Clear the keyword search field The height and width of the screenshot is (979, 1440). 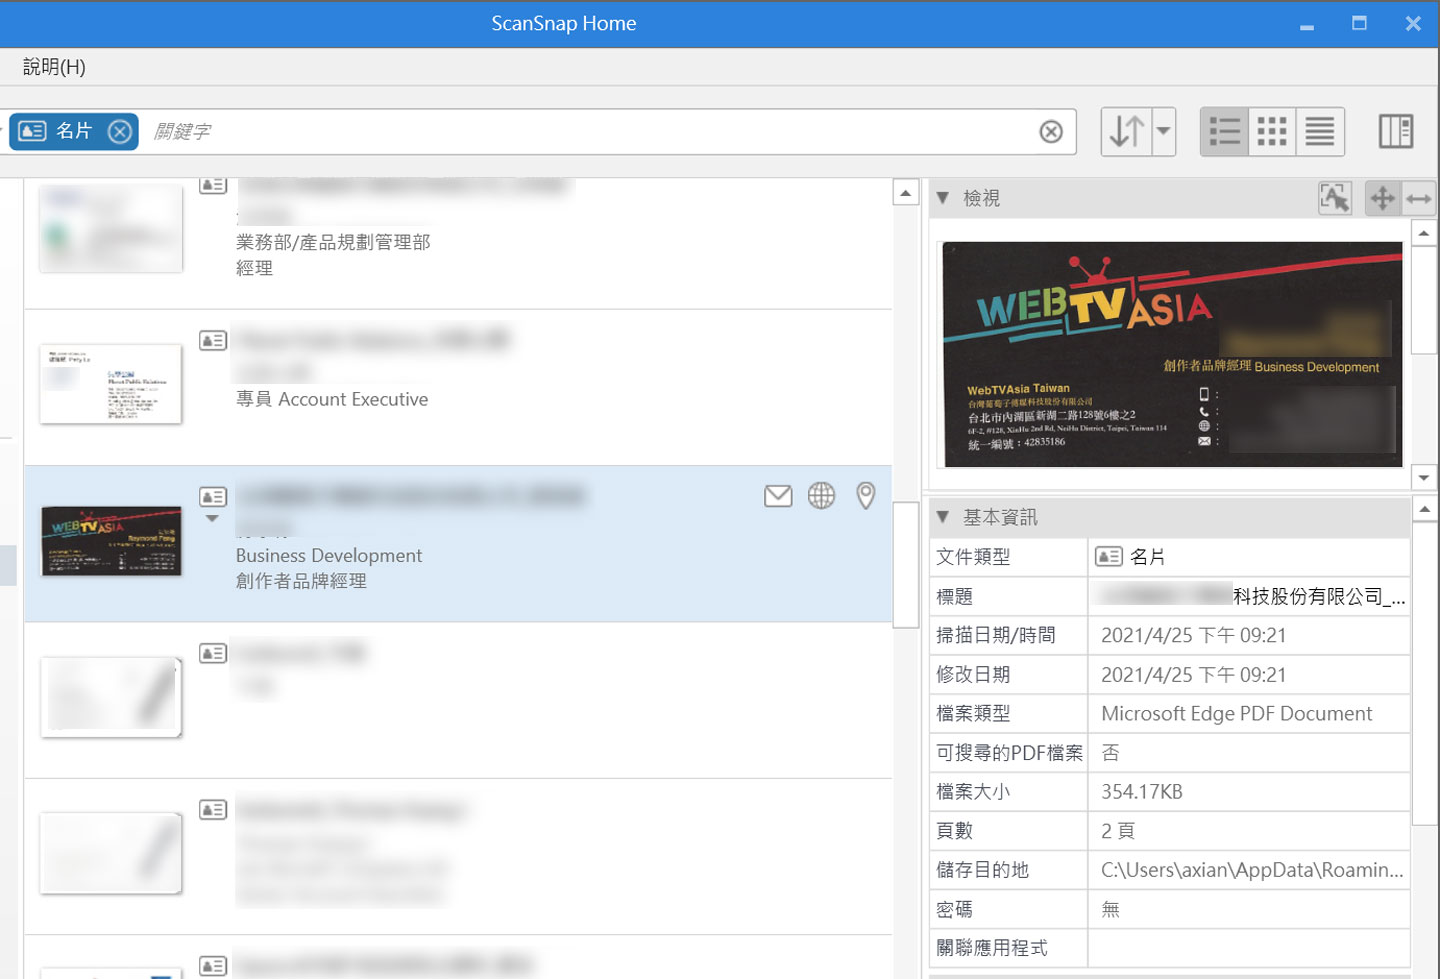1050,132
